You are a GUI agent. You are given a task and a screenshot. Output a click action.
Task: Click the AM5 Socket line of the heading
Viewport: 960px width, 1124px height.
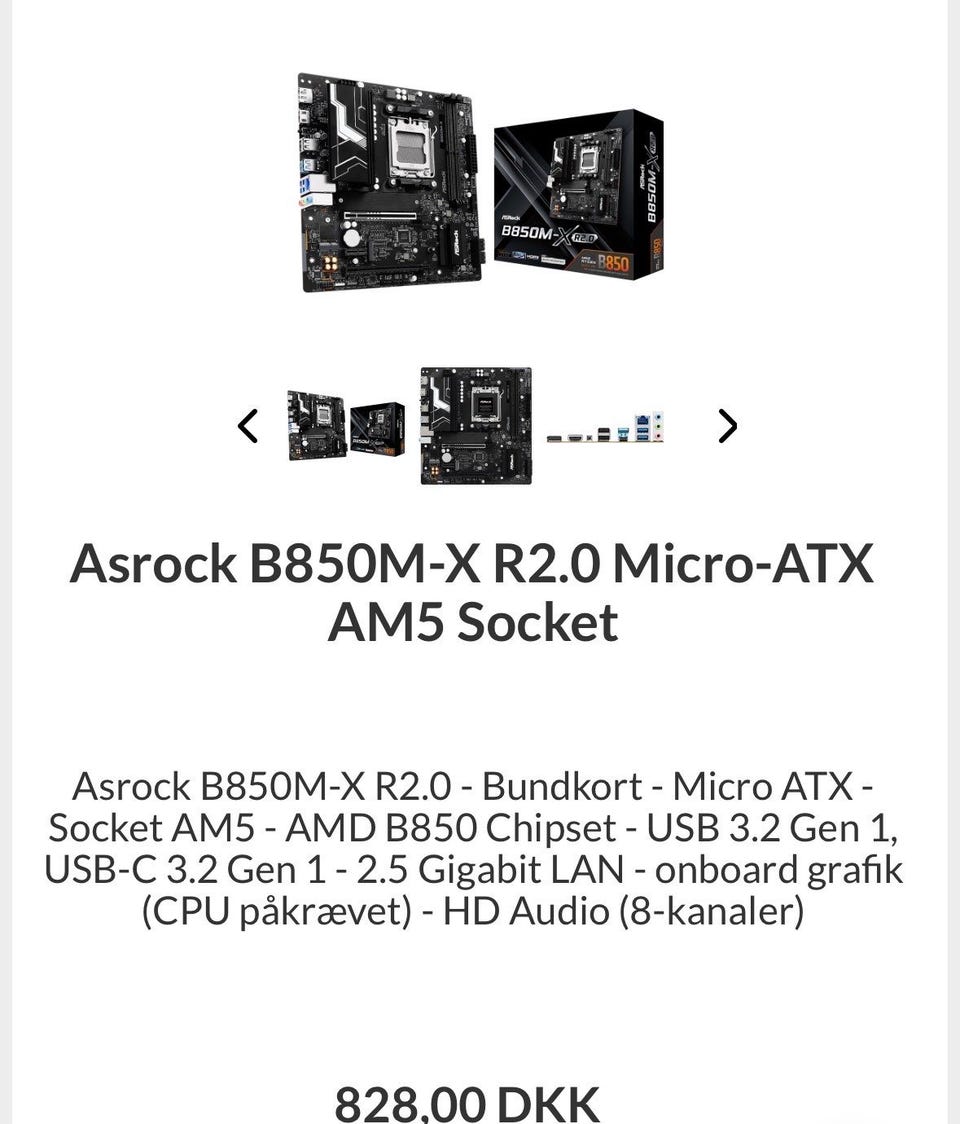point(472,622)
